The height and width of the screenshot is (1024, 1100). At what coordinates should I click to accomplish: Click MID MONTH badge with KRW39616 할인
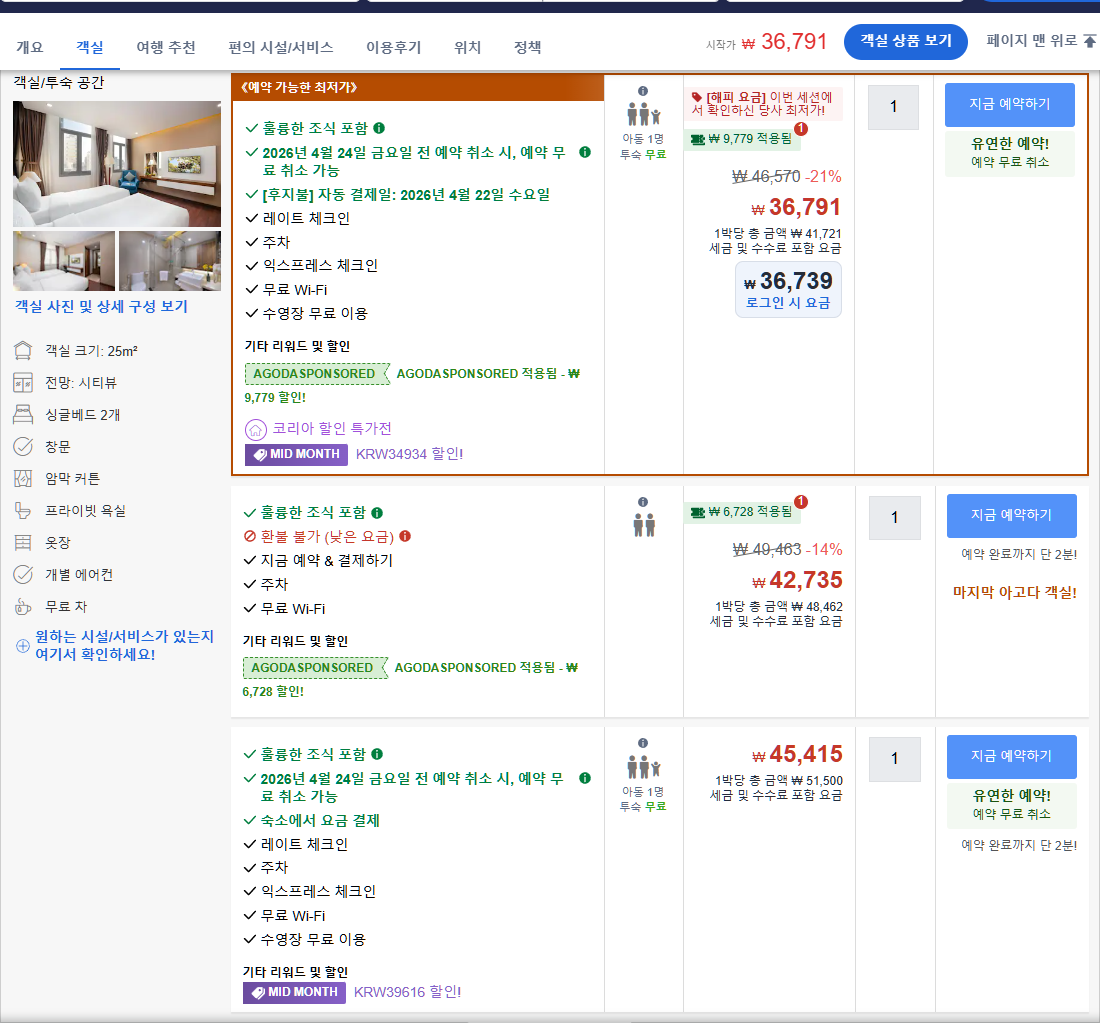[295, 992]
